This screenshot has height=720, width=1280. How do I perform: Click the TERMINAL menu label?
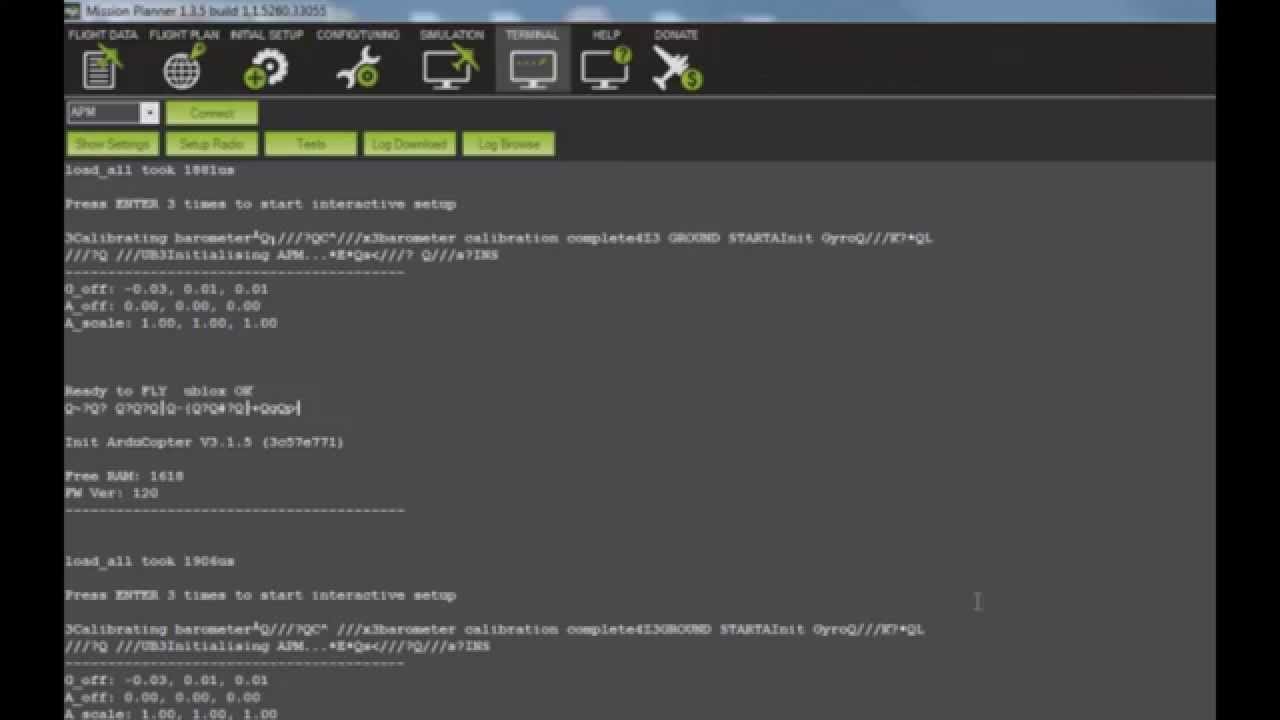(x=532, y=35)
